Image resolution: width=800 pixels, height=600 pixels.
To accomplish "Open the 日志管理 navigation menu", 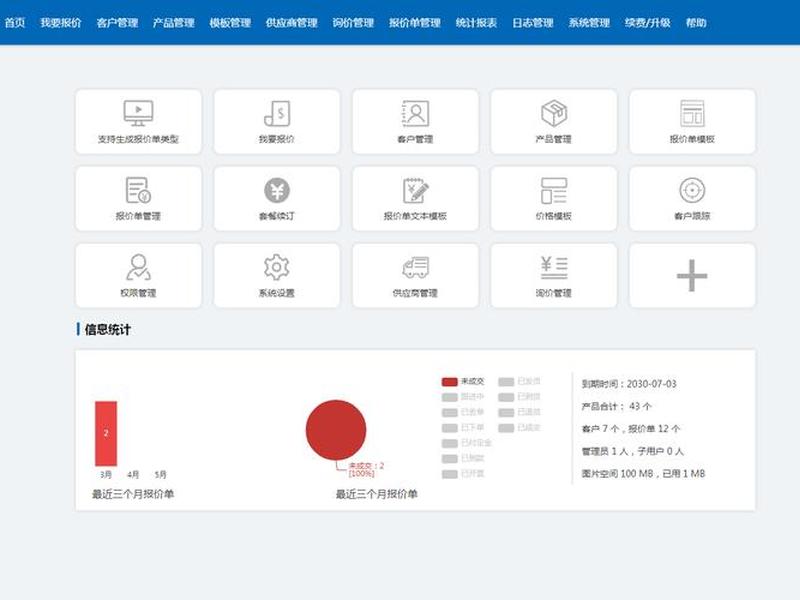I will pos(533,23).
